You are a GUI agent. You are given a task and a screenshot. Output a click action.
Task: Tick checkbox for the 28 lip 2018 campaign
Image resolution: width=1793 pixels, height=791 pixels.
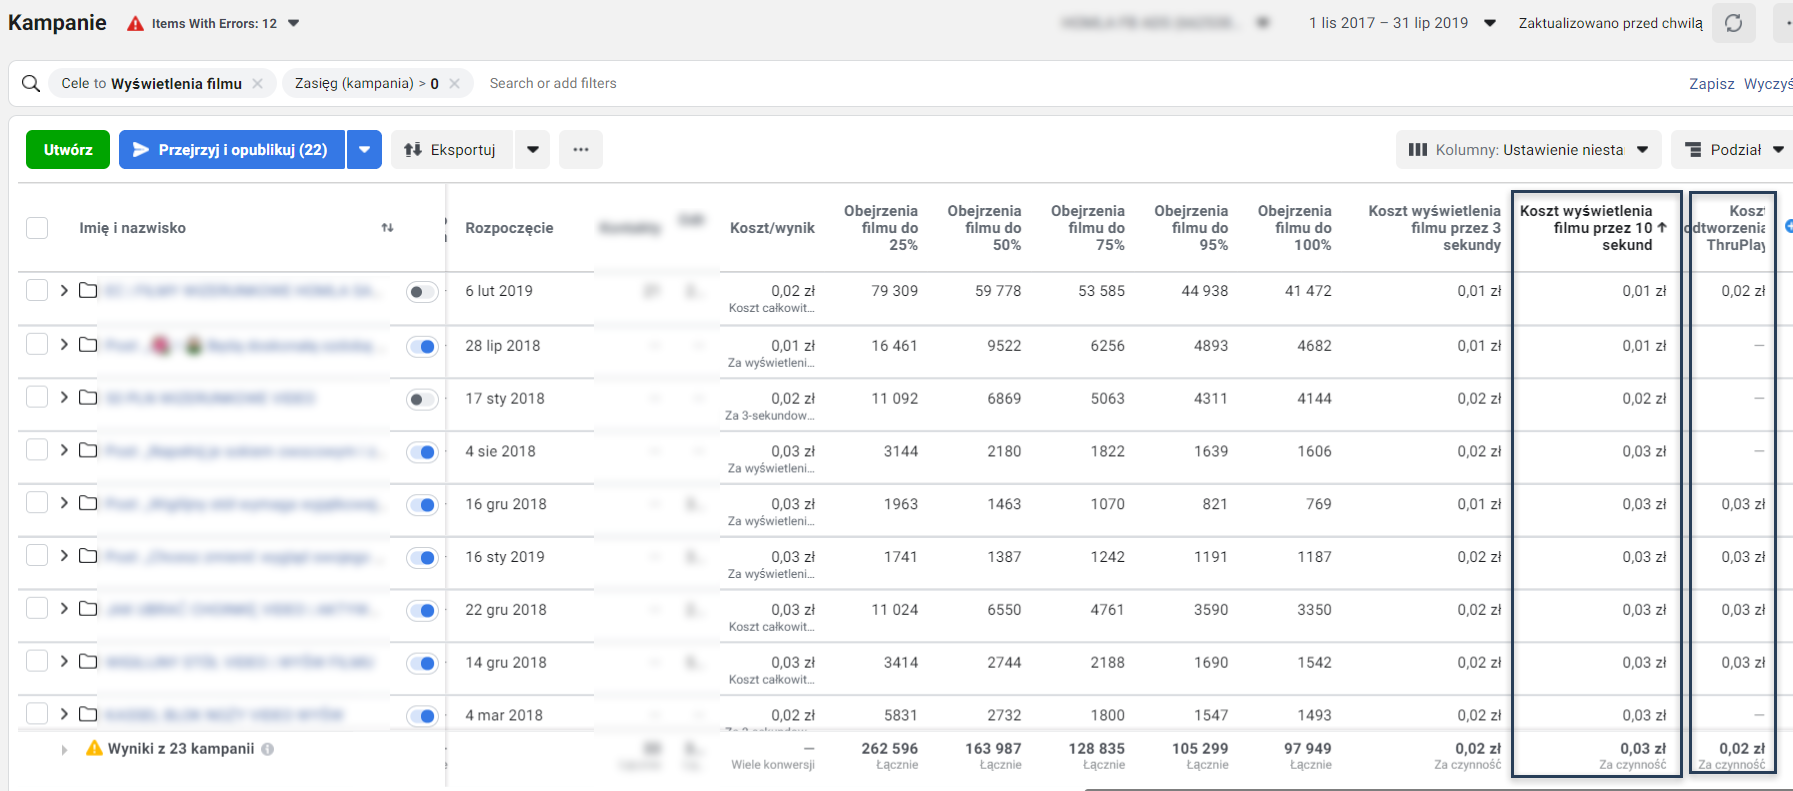pos(37,344)
